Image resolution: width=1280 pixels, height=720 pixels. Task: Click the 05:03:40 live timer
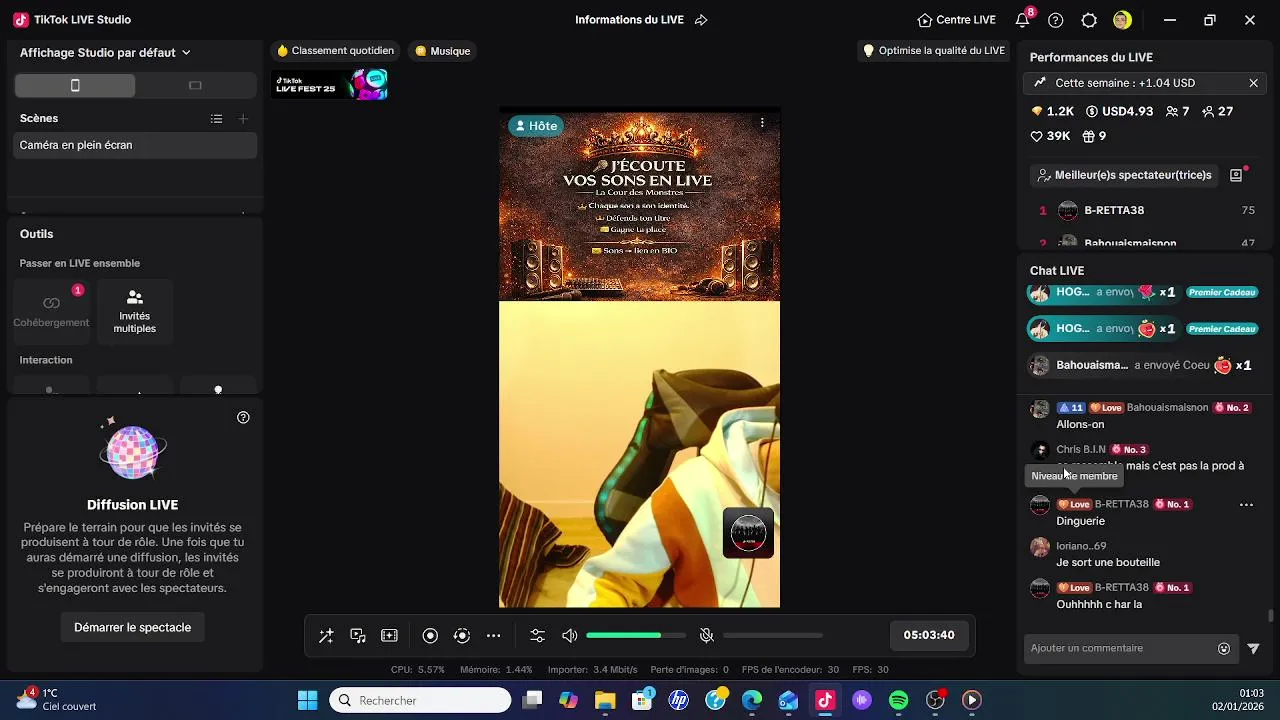pos(929,635)
